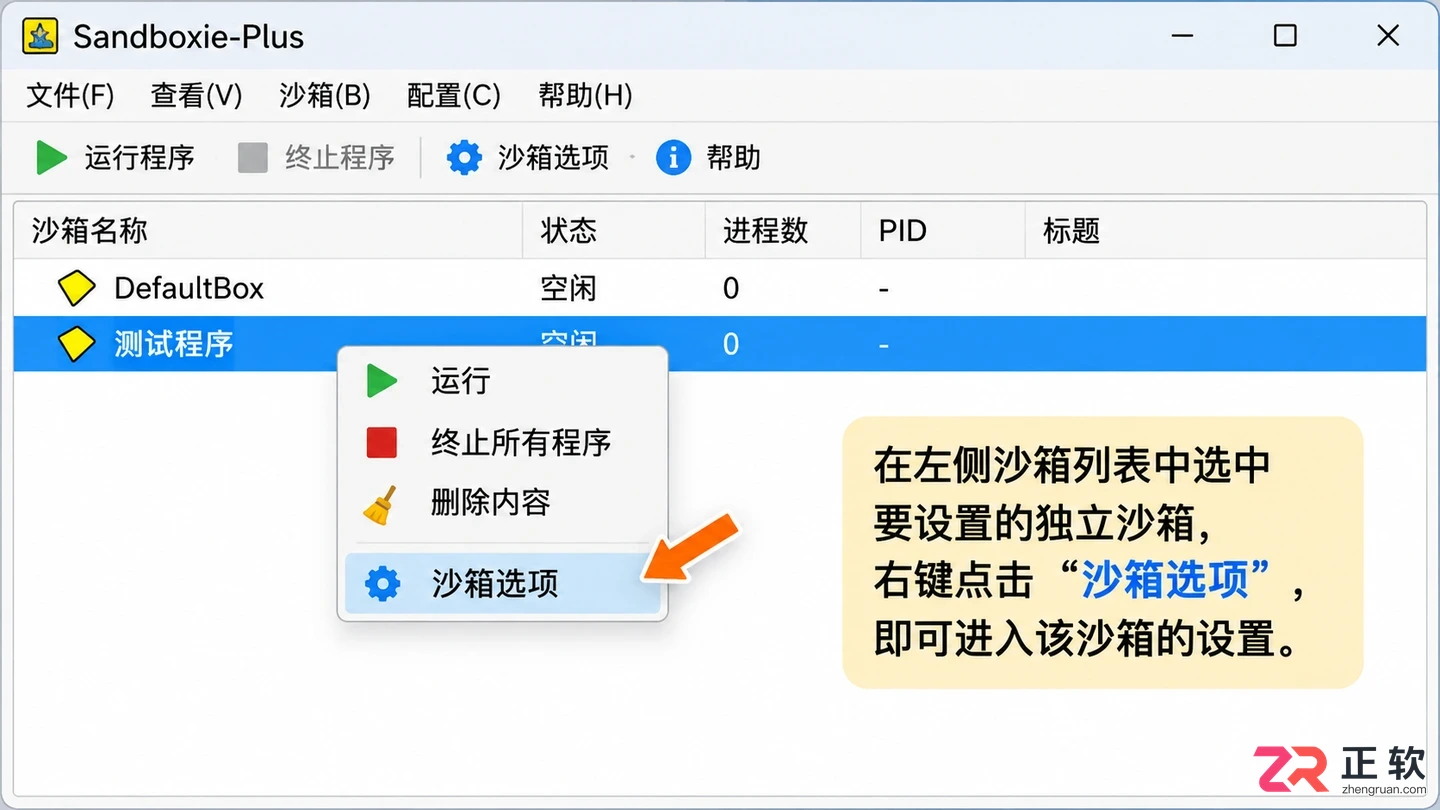Open the 配置(C) menu
The image size is (1440, 810).
coord(454,96)
